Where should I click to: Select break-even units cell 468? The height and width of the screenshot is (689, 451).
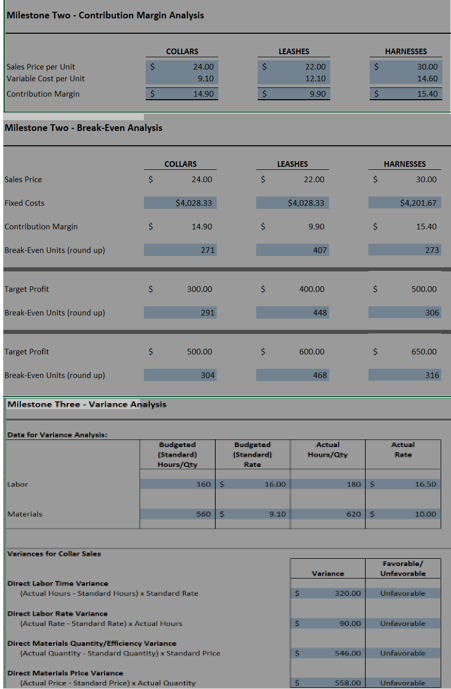[292, 375]
